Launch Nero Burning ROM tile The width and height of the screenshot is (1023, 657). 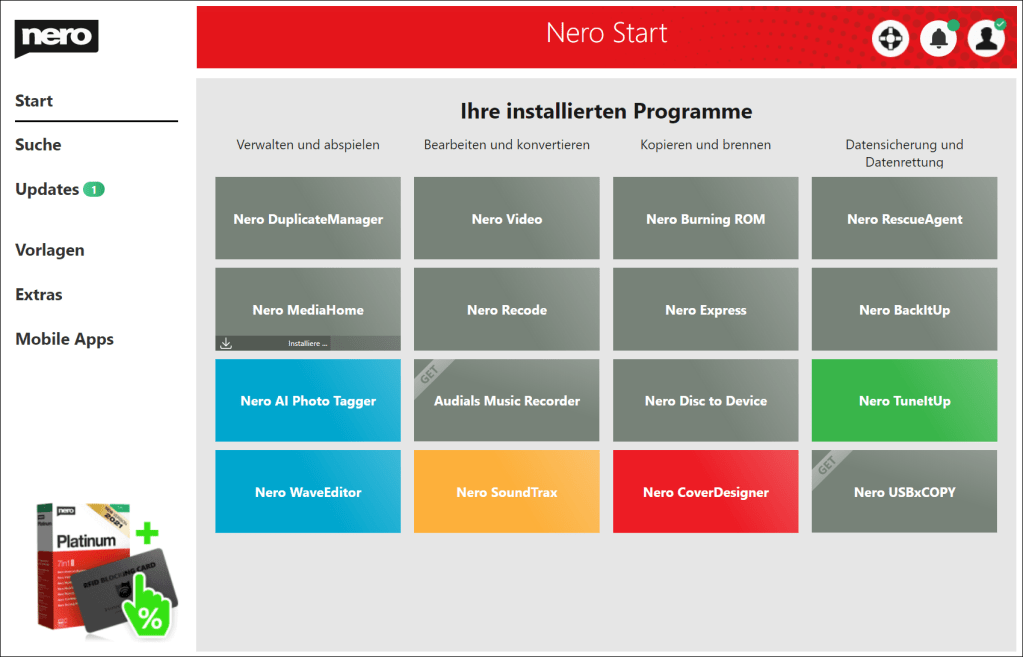tap(705, 219)
